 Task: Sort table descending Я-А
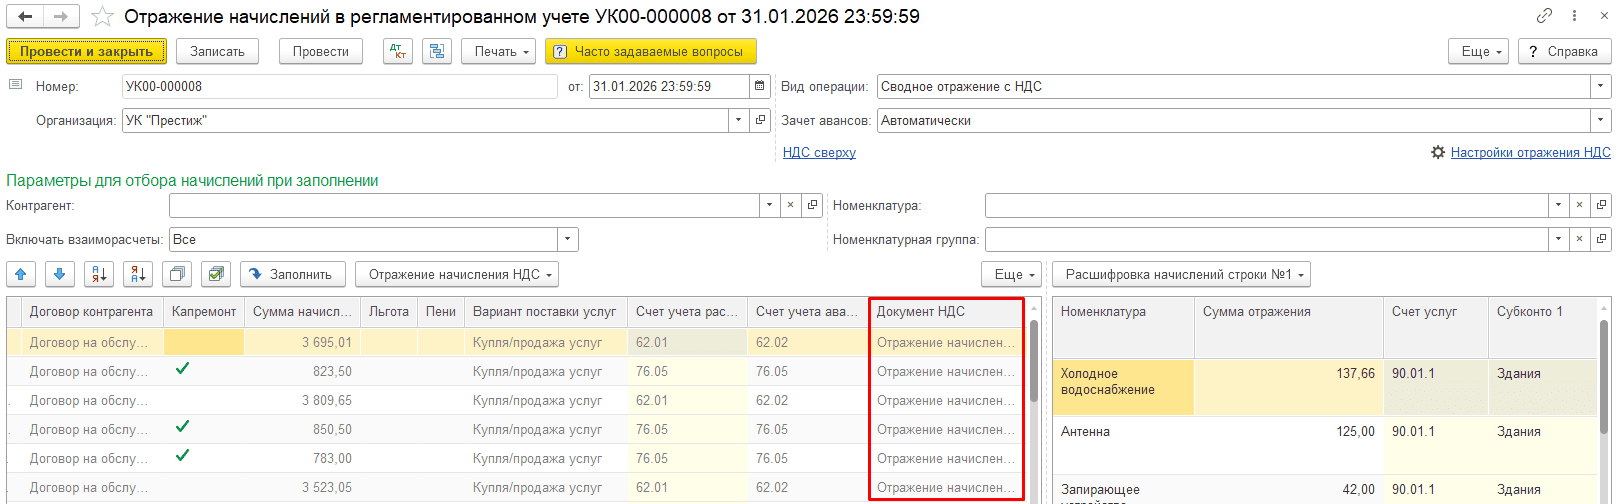click(138, 274)
